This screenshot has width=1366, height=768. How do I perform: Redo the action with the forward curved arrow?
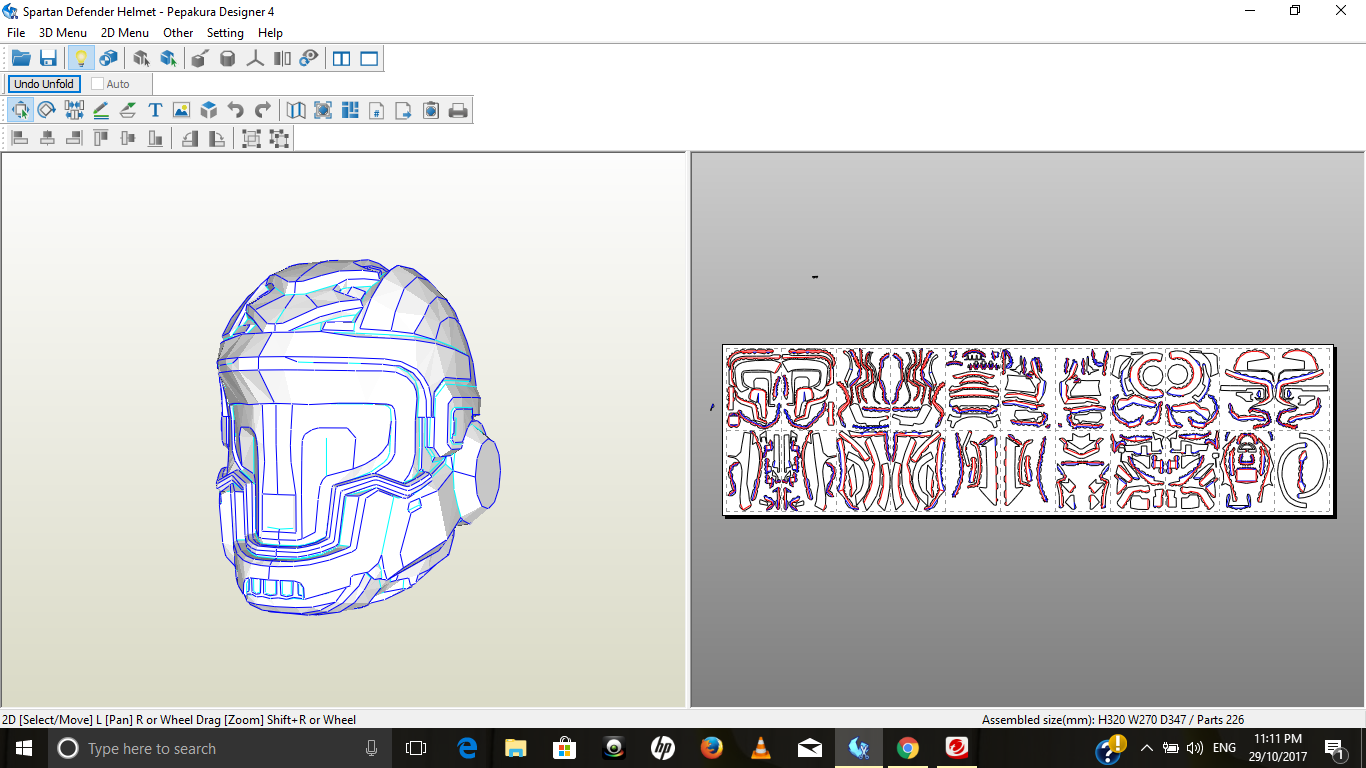point(263,110)
